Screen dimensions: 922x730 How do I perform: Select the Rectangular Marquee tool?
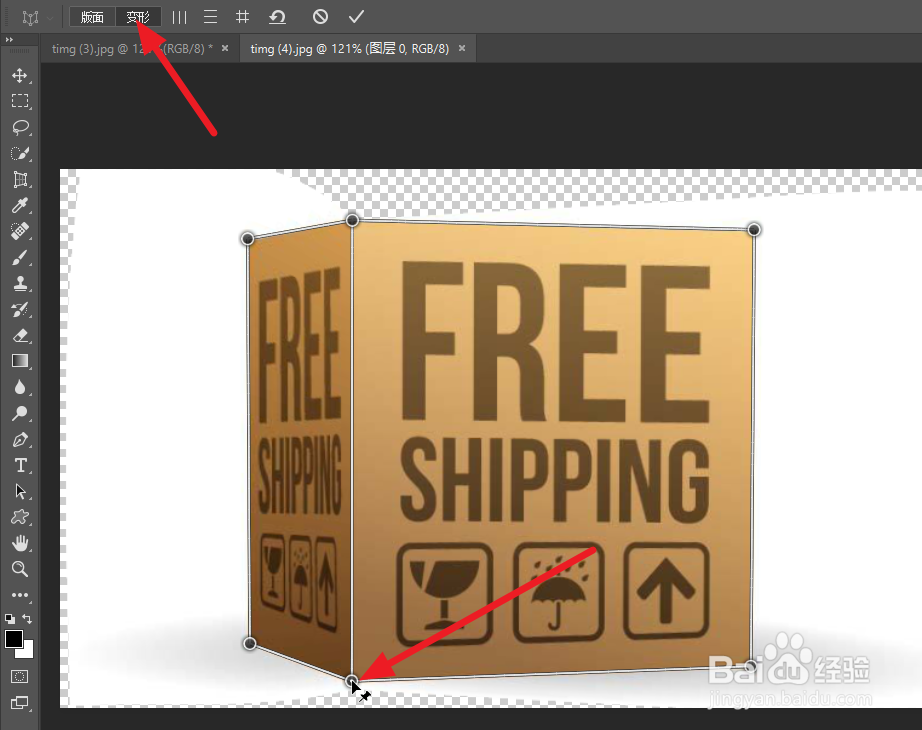pos(20,101)
